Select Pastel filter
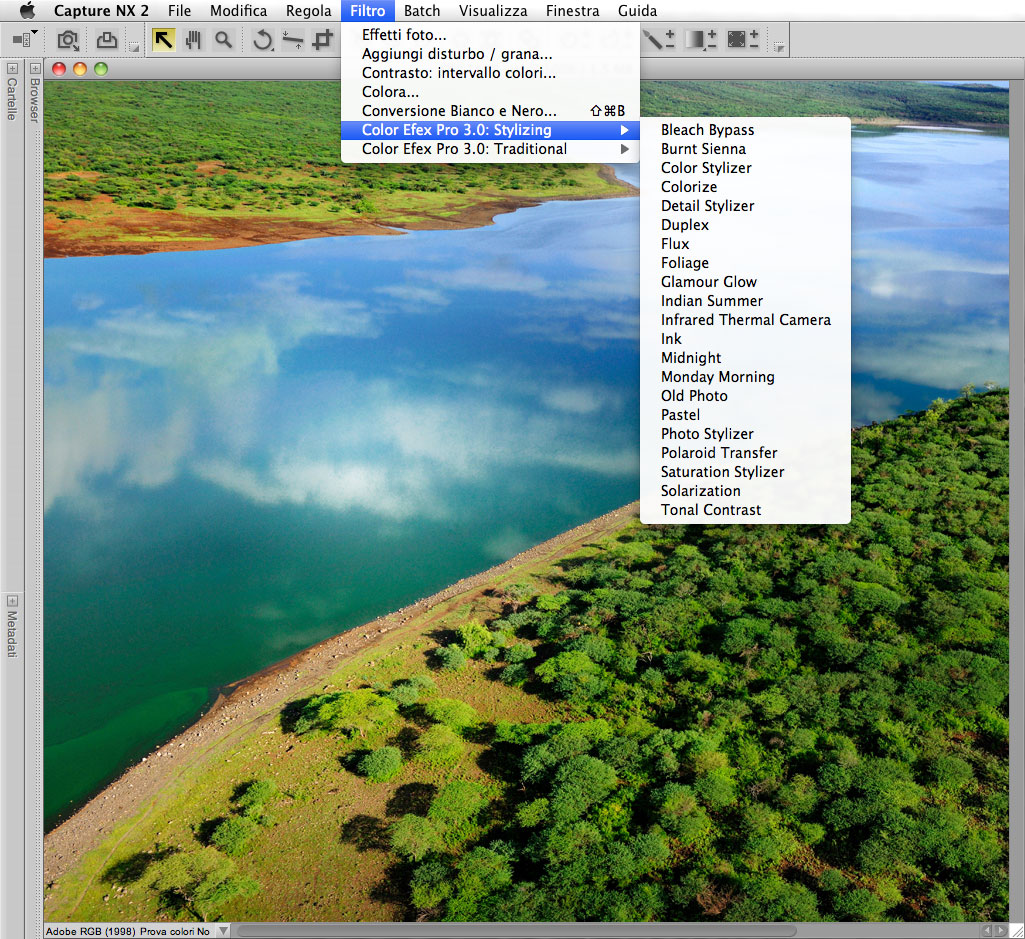 pos(745,415)
